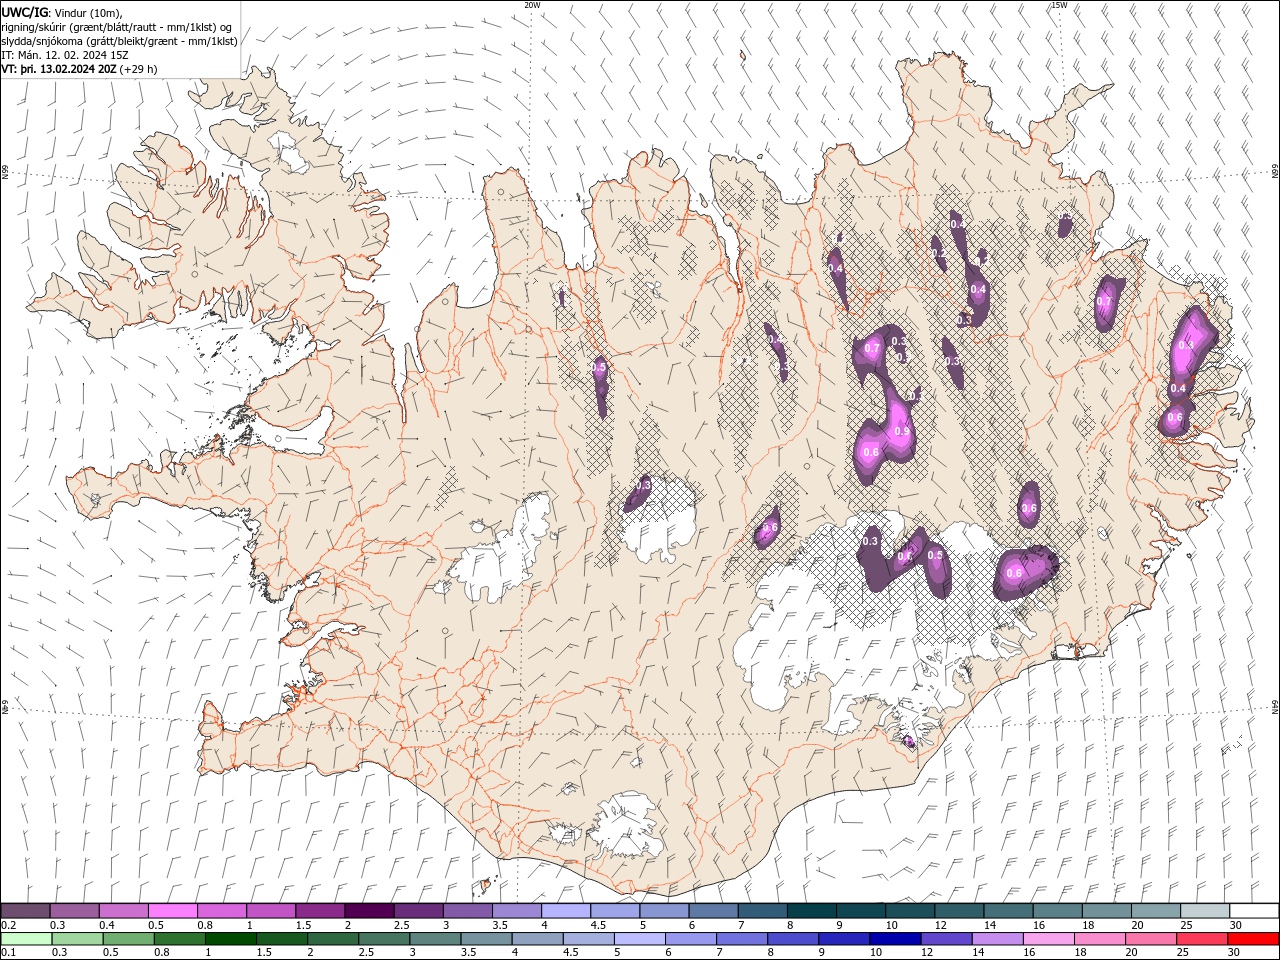The width and height of the screenshot is (1280, 960).
Task: Select the top legend swatch between 18 and 20
Action: coord(1105,911)
